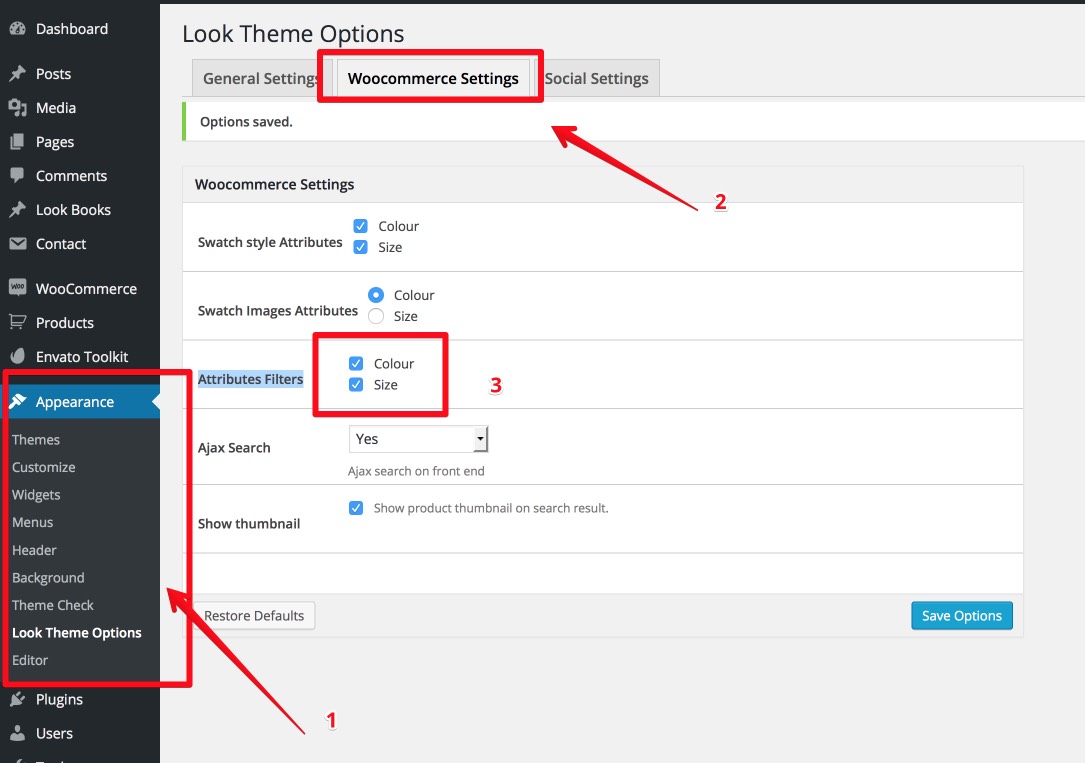Switch to the Woocommerce Settings tab
The width and height of the screenshot is (1085, 763).
[x=433, y=78]
